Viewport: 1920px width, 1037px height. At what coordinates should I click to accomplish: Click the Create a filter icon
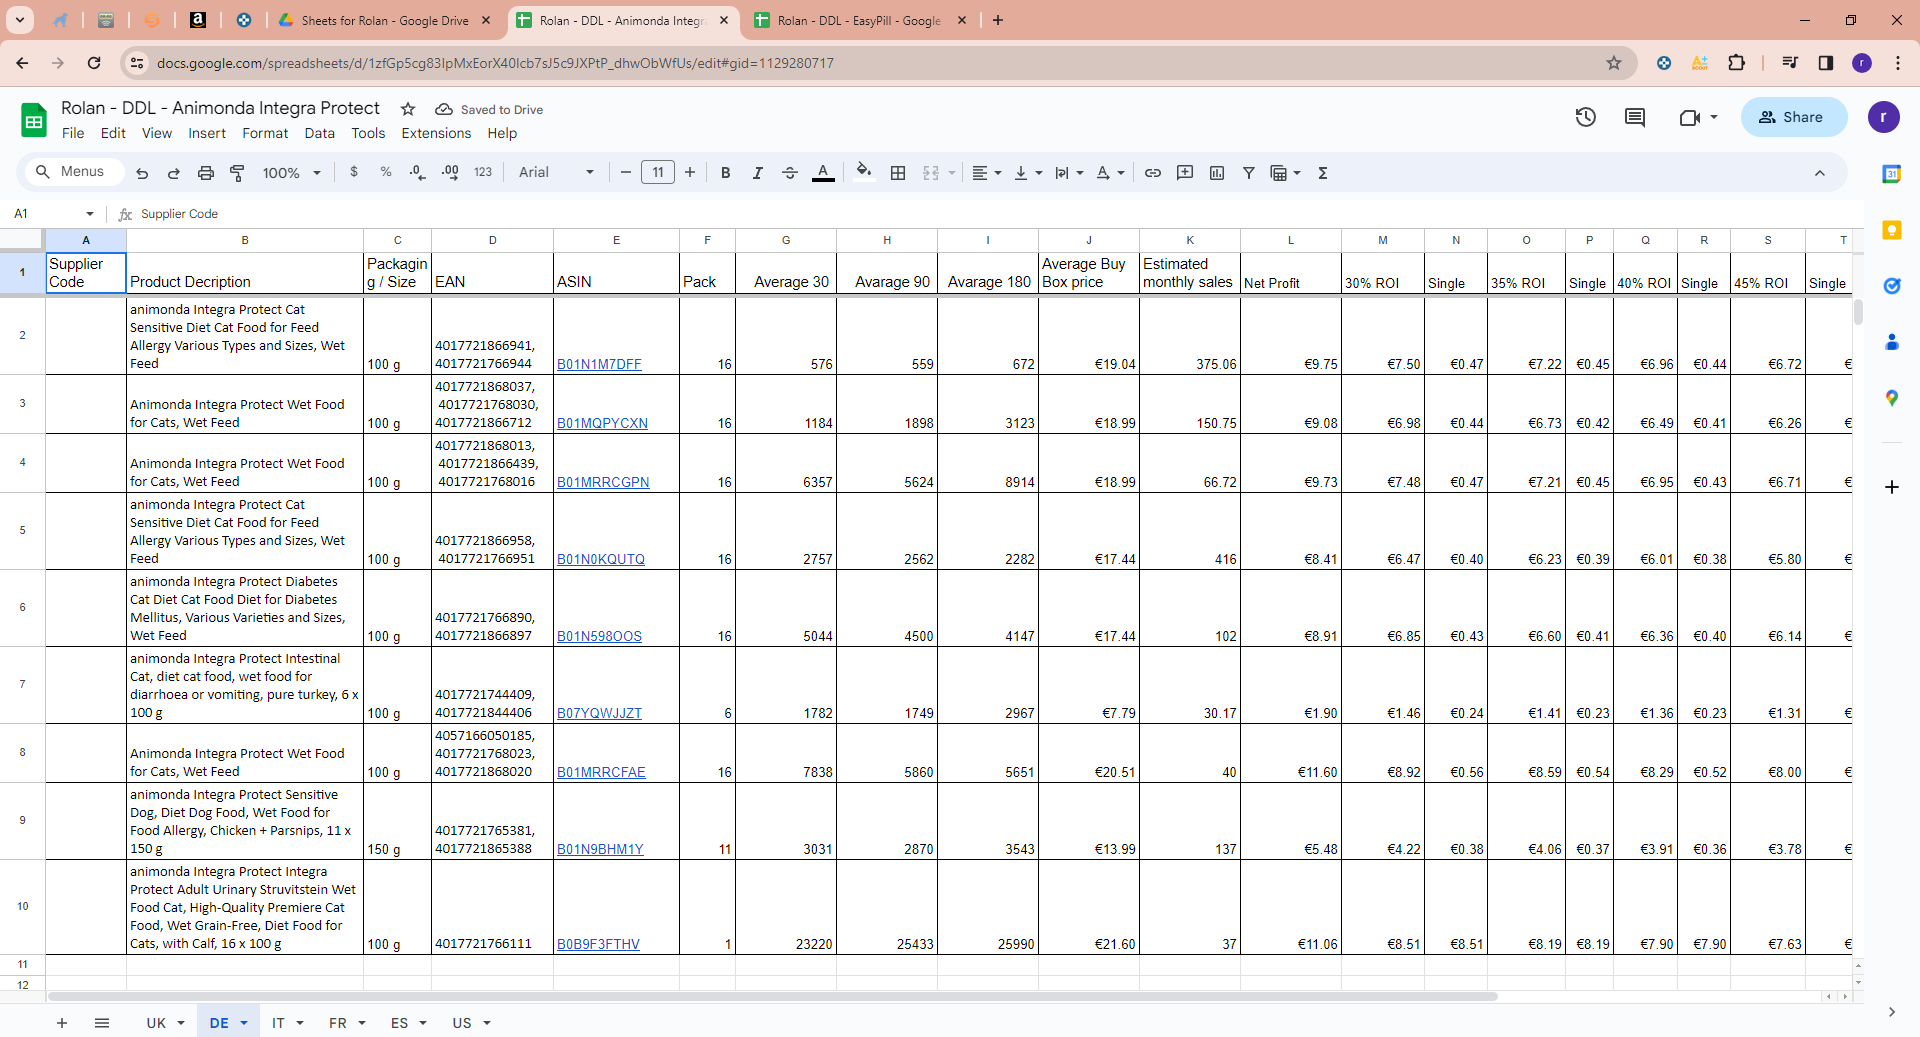[1249, 173]
